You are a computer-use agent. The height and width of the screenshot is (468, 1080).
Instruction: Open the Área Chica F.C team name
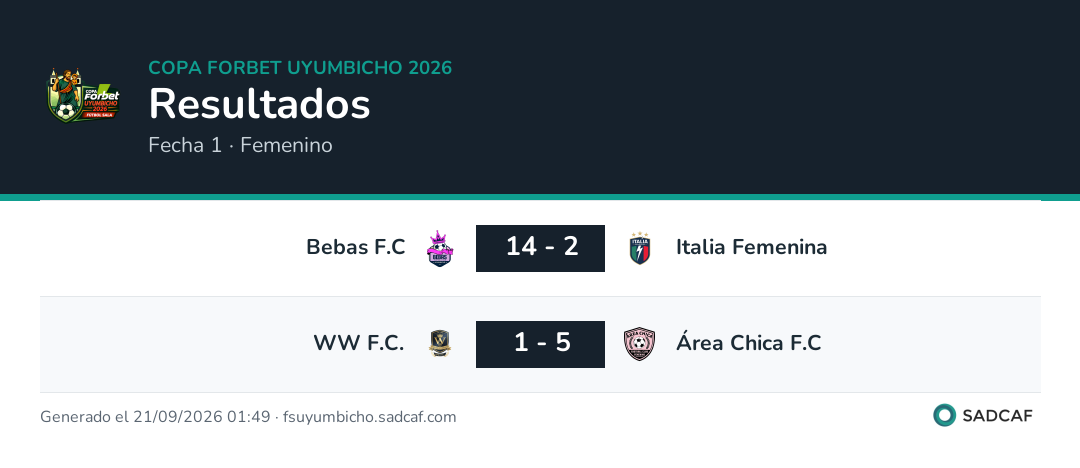click(749, 342)
